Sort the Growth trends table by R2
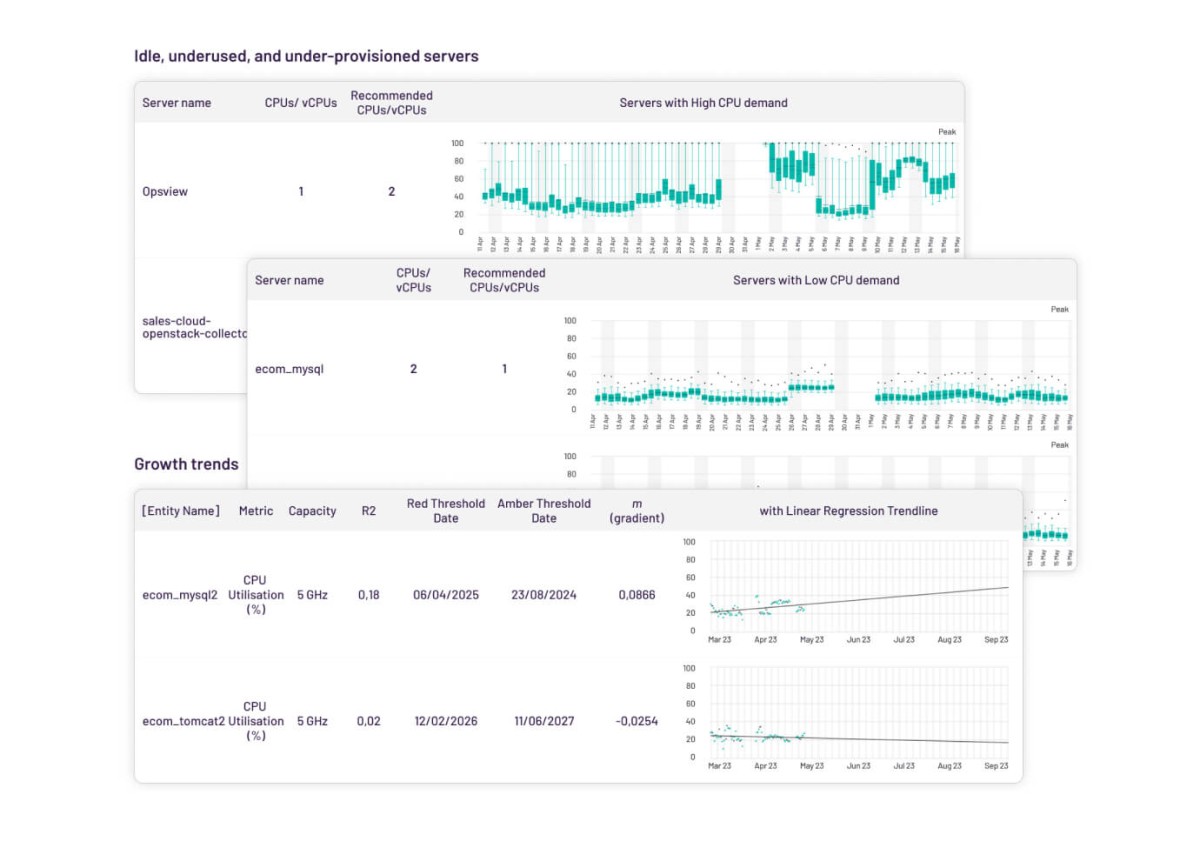The width and height of the screenshot is (1200, 861). pyautogui.click(x=367, y=511)
